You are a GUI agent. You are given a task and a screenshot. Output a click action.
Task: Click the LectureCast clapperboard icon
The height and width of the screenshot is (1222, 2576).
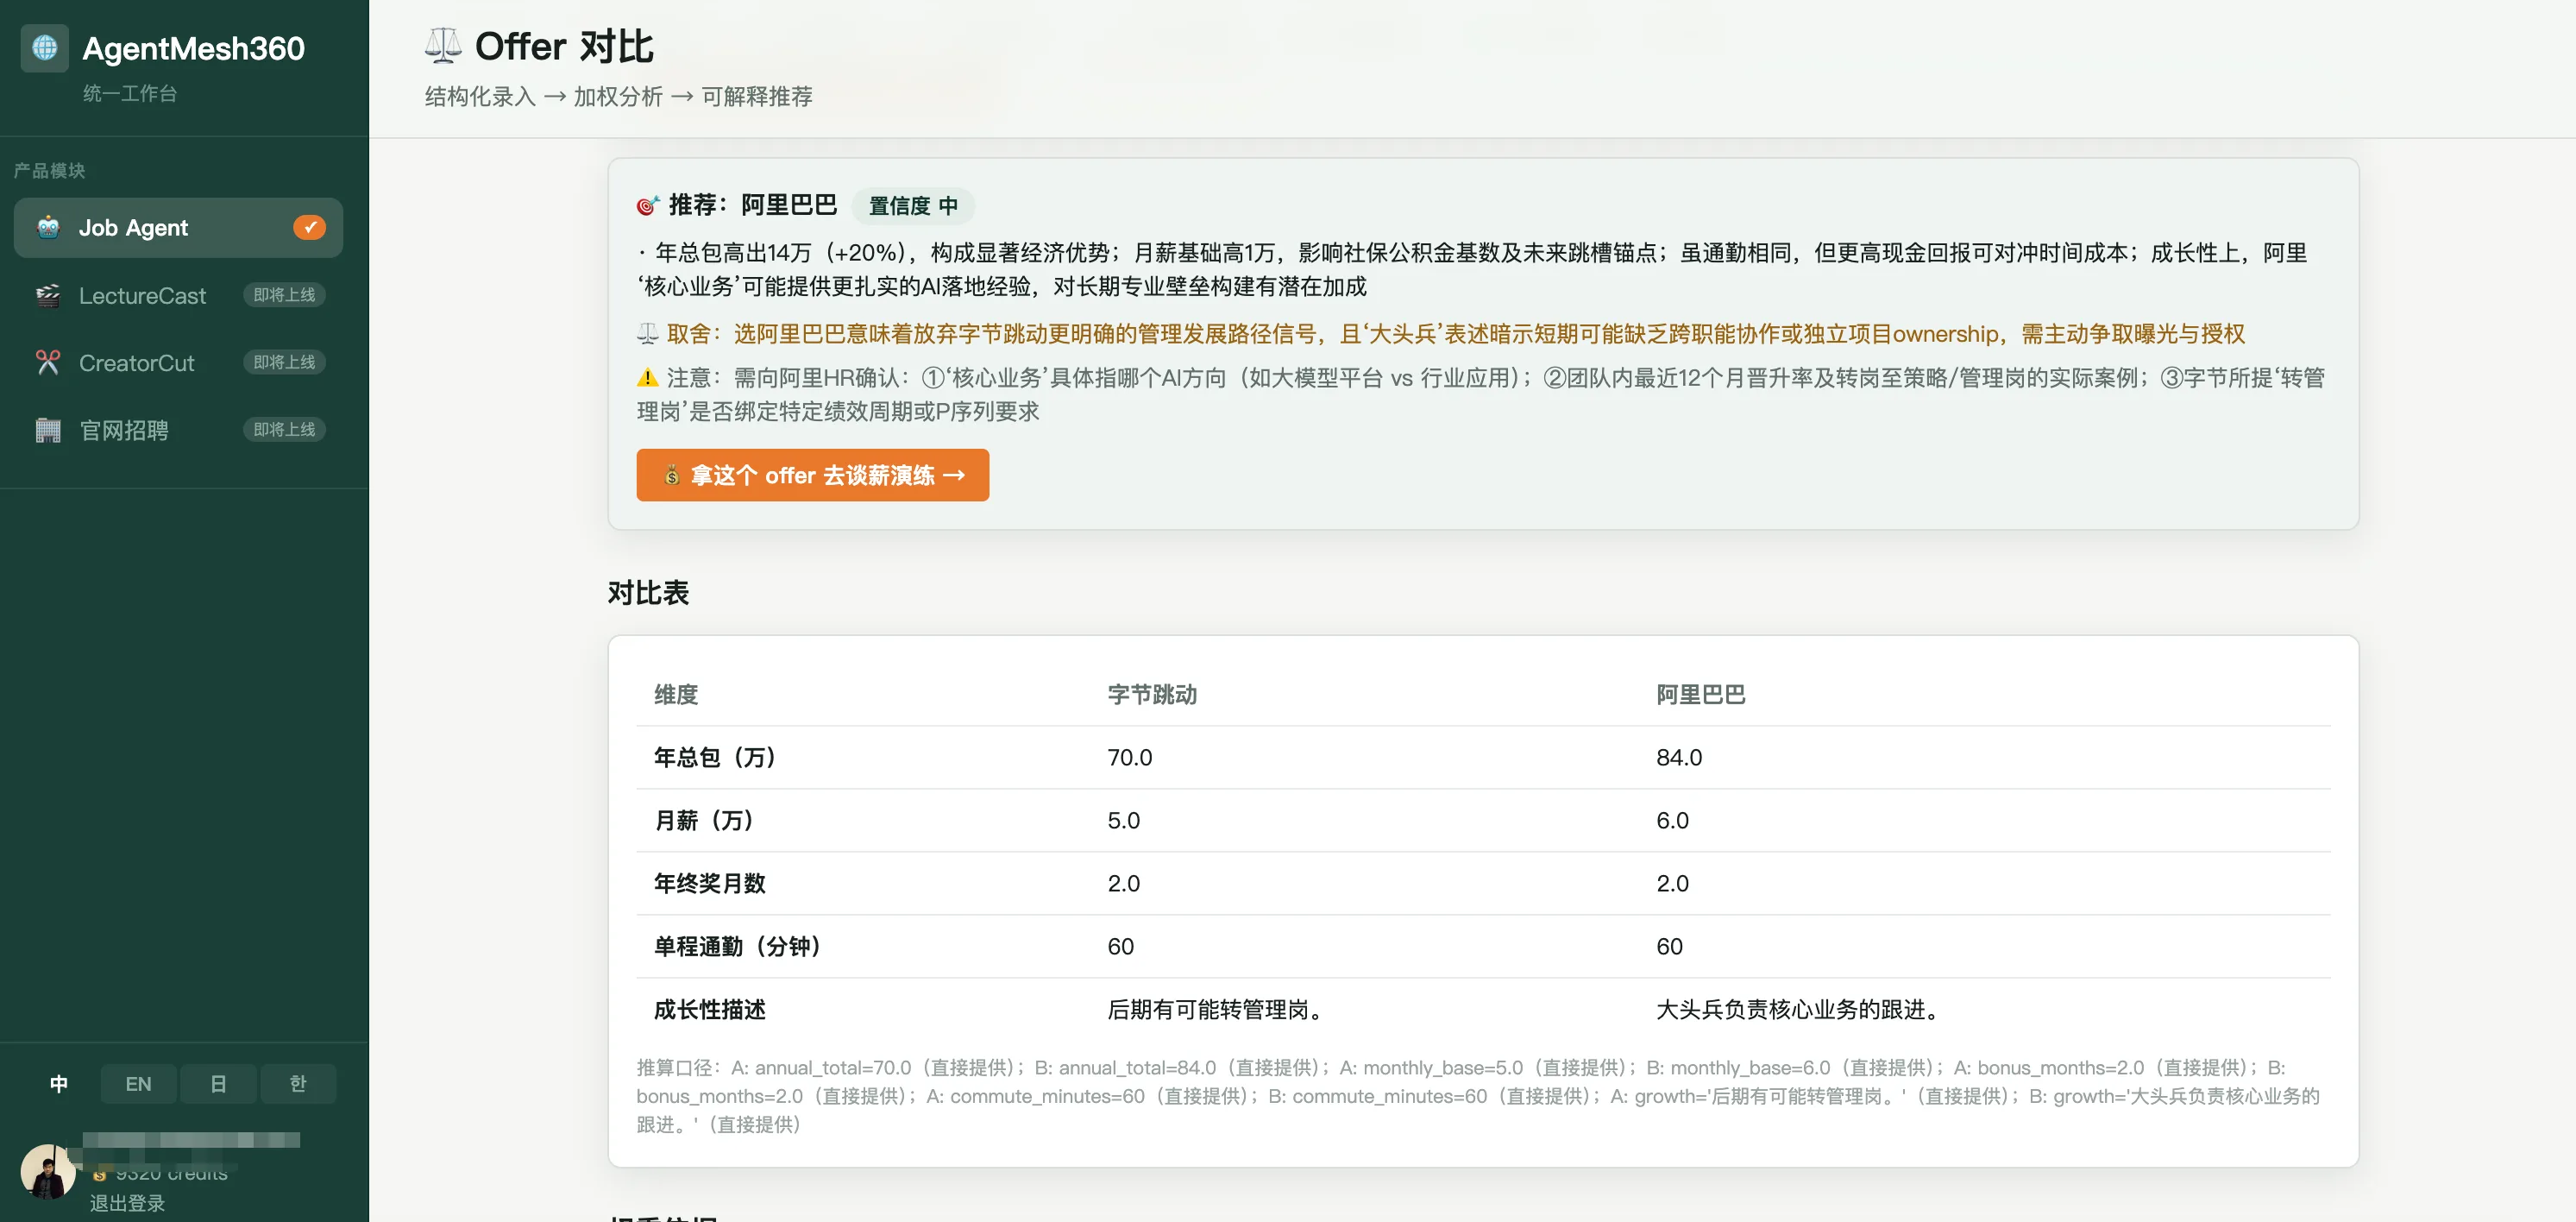point(48,295)
